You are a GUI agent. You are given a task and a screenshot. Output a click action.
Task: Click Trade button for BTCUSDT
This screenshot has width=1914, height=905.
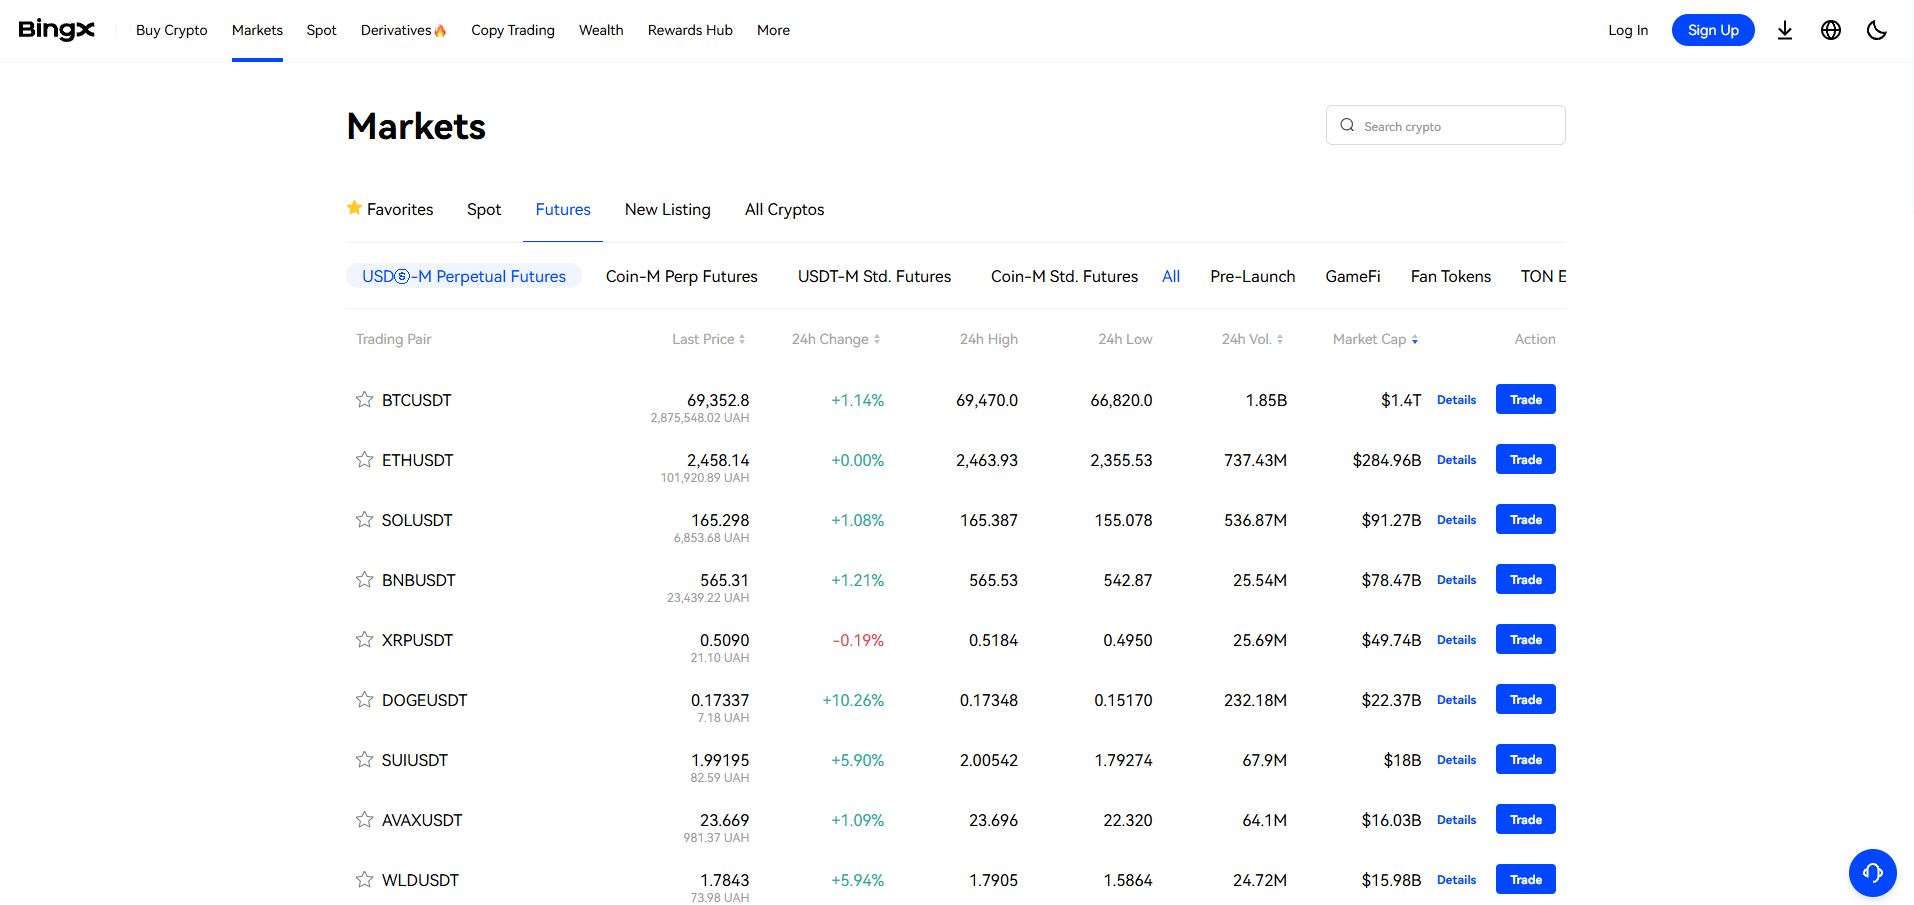[1526, 399]
